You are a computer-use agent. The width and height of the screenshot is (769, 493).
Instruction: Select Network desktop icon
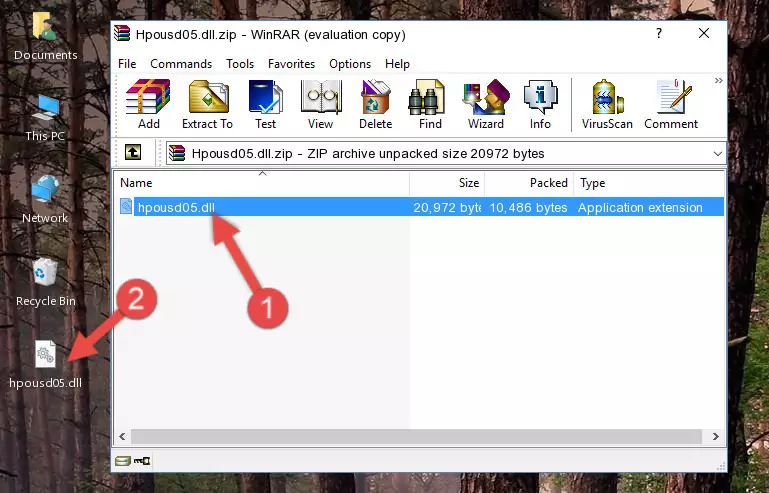45,200
